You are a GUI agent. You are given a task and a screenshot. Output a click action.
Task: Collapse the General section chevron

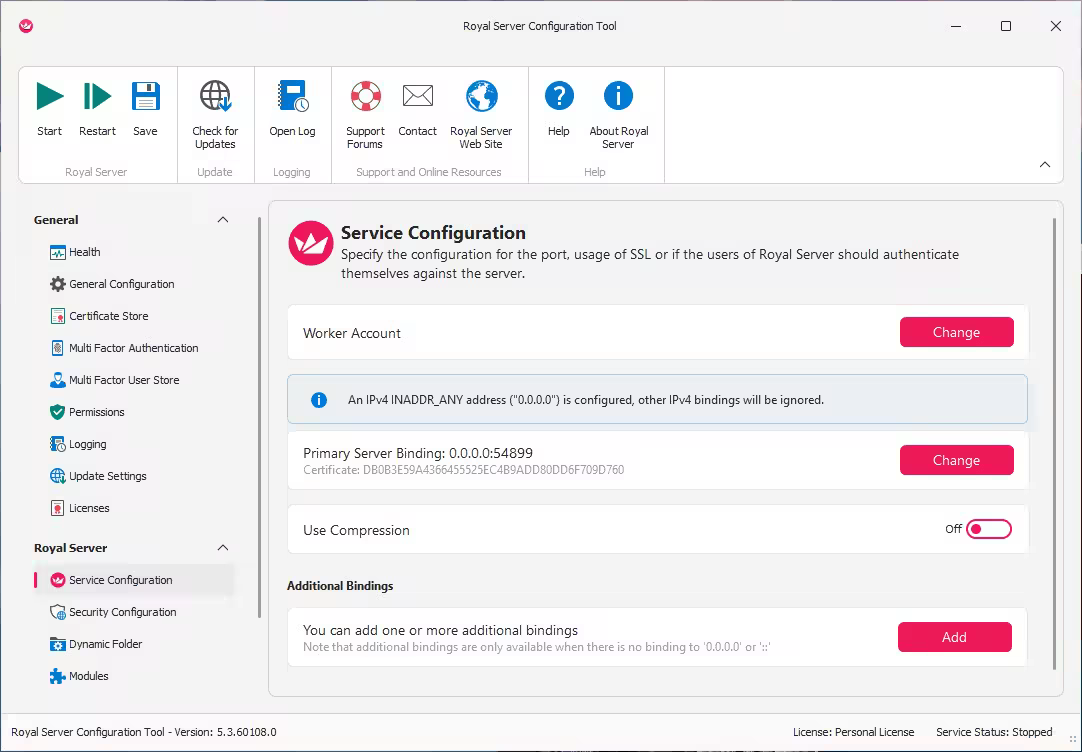[223, 220]
